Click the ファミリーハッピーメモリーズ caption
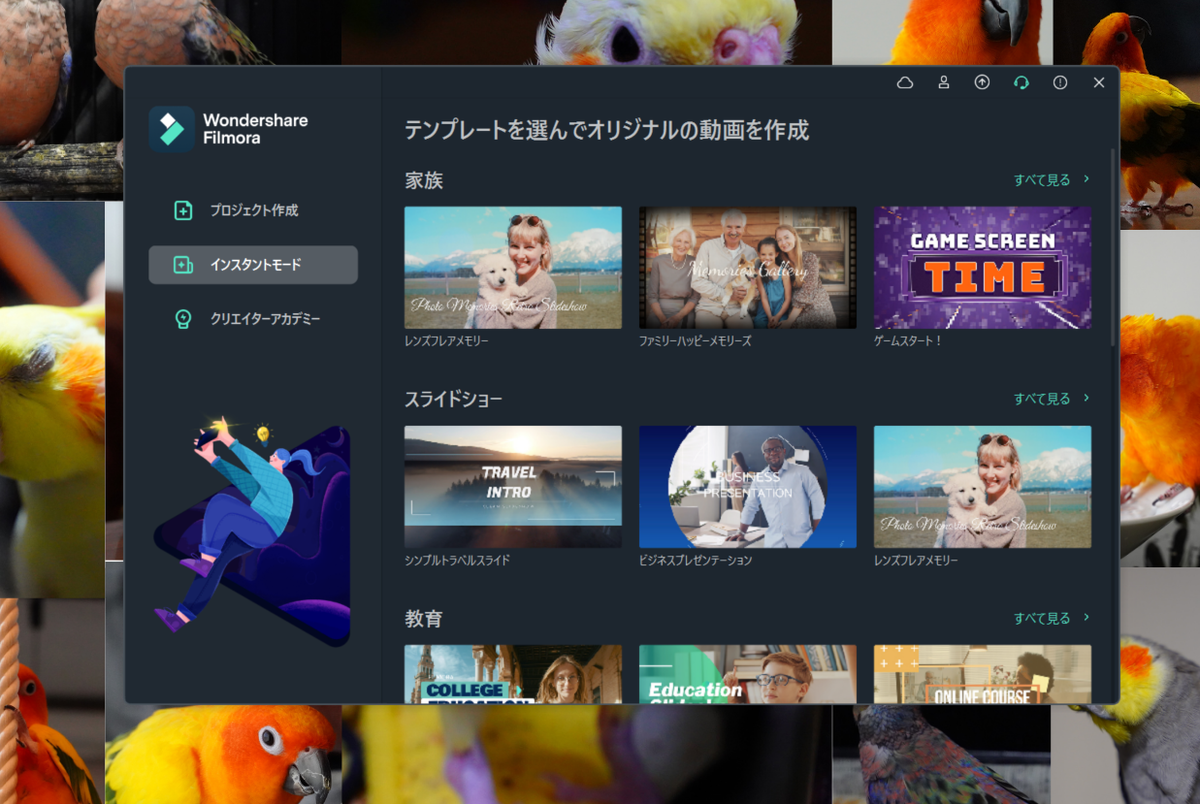 pyautogui.click(x=695, y=341)
